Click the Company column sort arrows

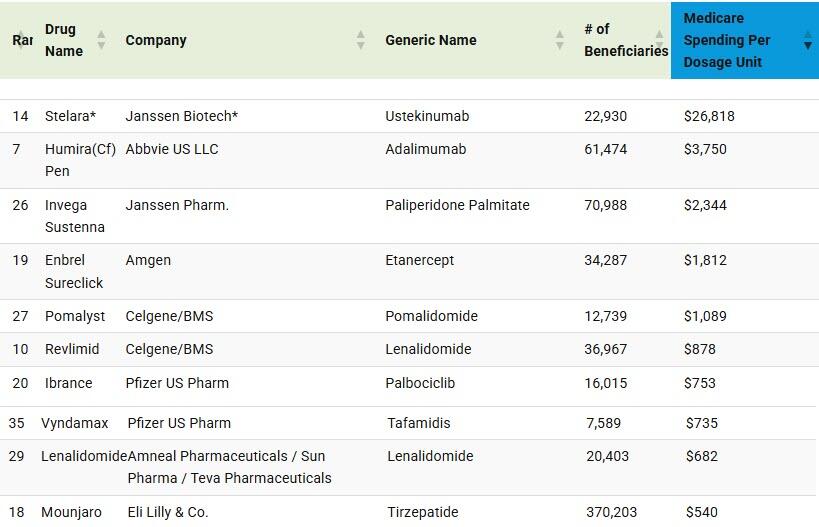click(x=361, y=40)
